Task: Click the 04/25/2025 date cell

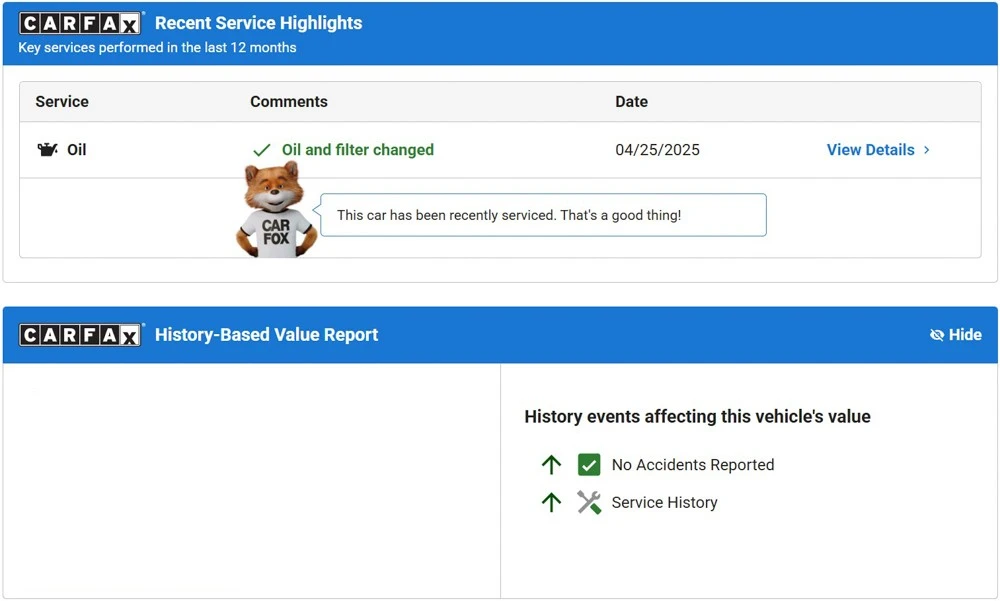Action: [x=657, y=150]
